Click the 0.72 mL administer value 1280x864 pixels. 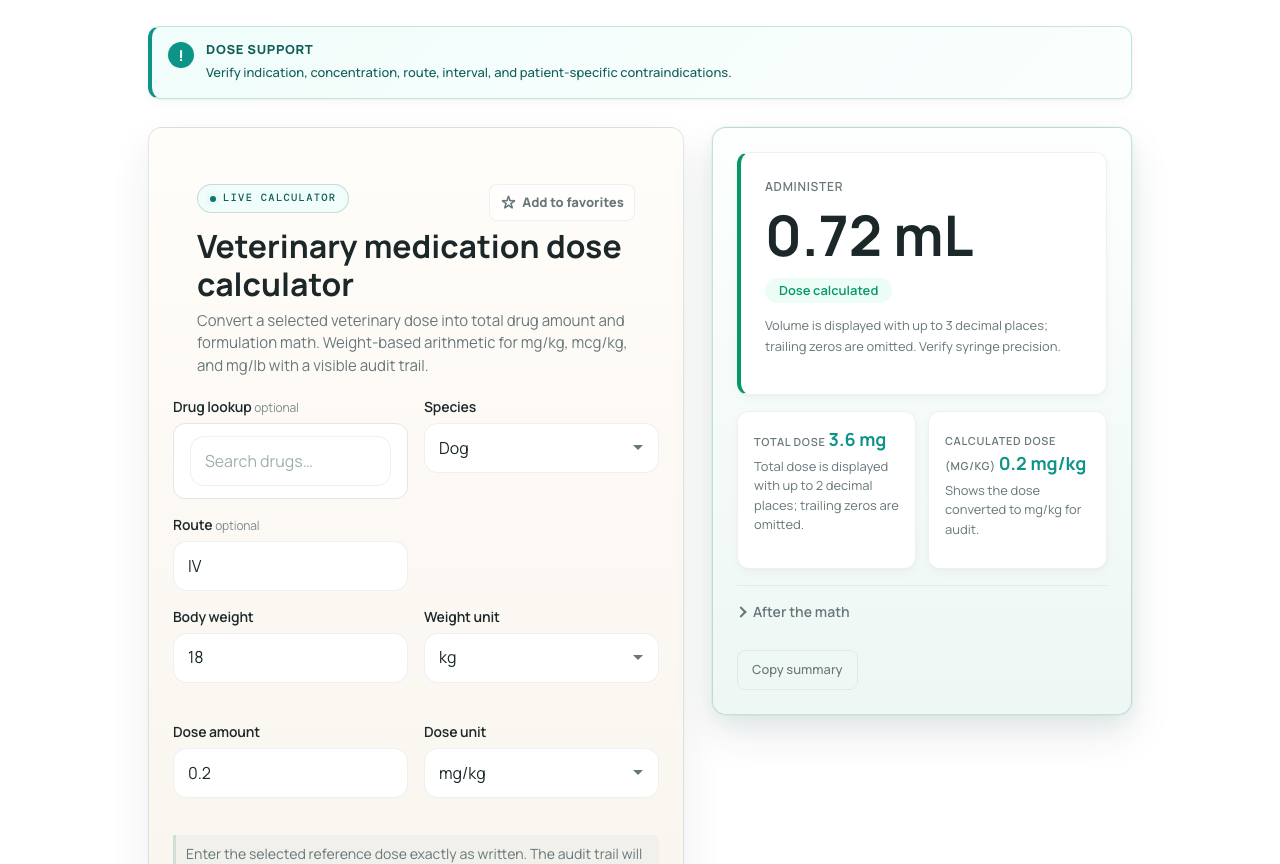pyautogui.click(x=869, y=236)
